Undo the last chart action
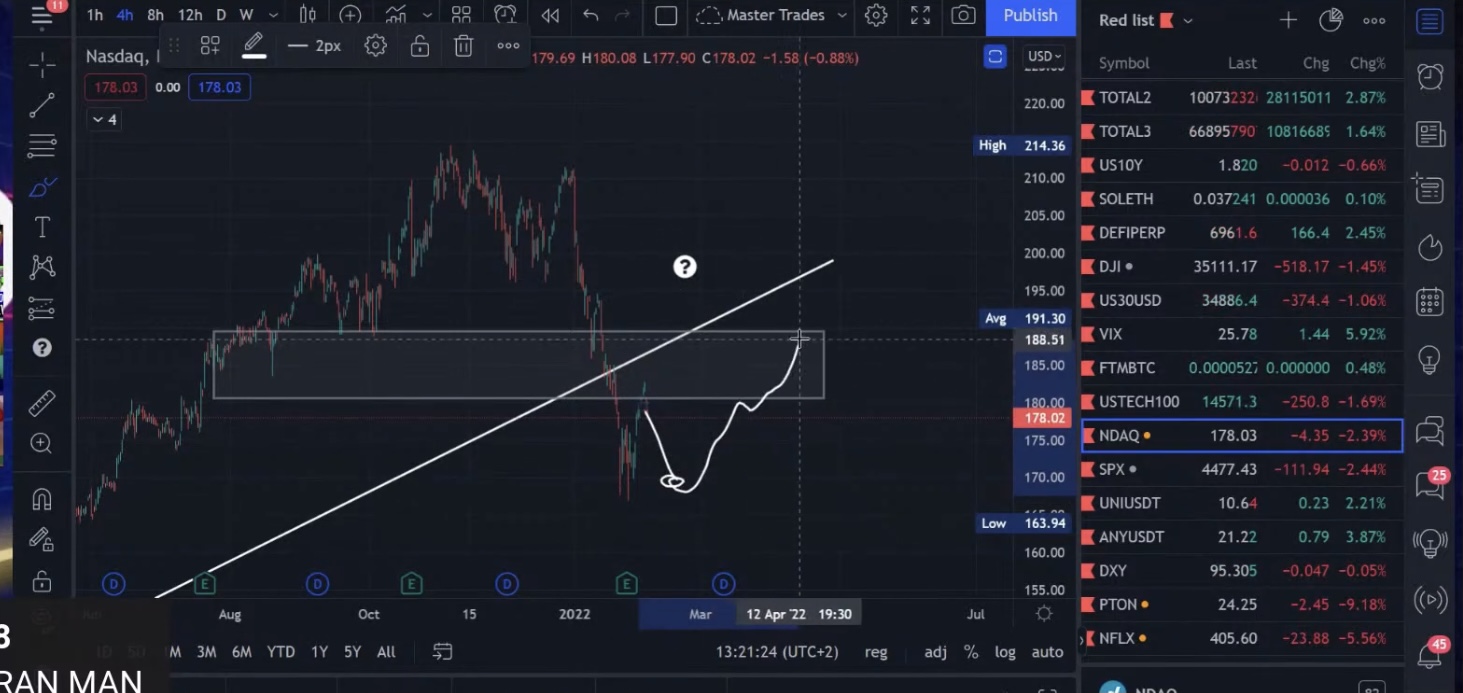 click(591, 15)
